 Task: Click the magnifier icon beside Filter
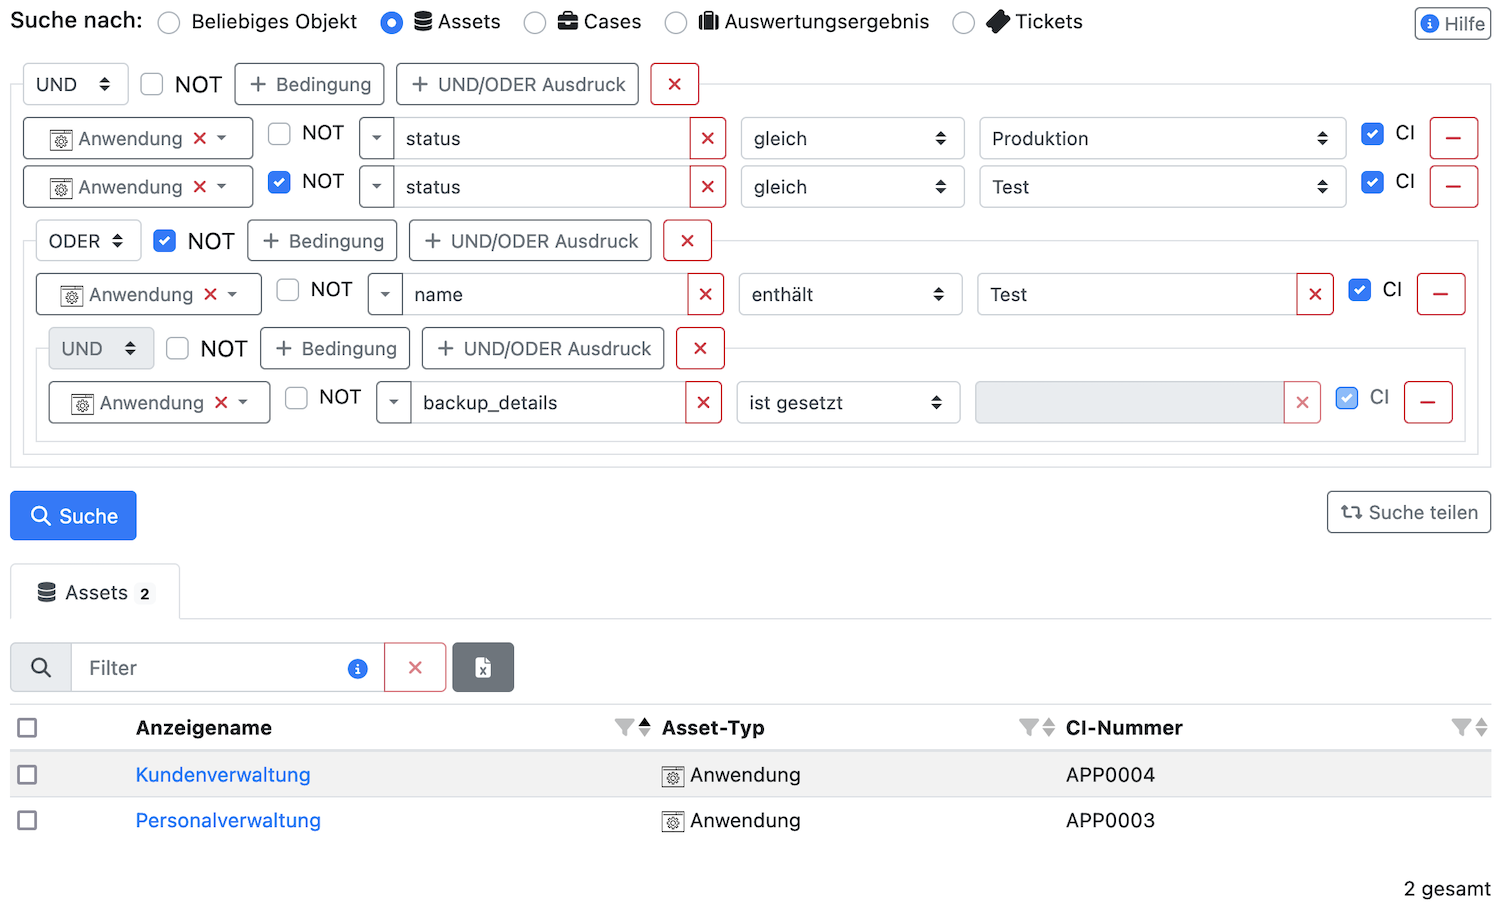pos(41,667)
